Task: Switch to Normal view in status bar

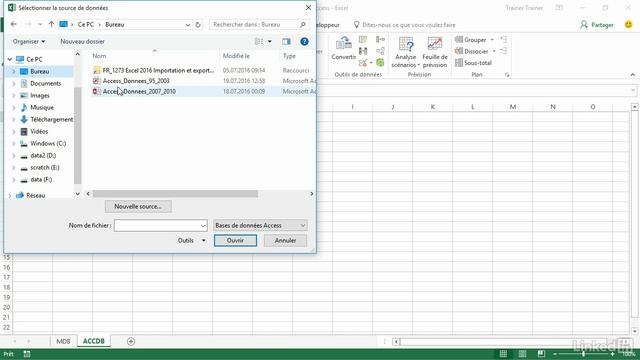Action: tap(503, 354)
